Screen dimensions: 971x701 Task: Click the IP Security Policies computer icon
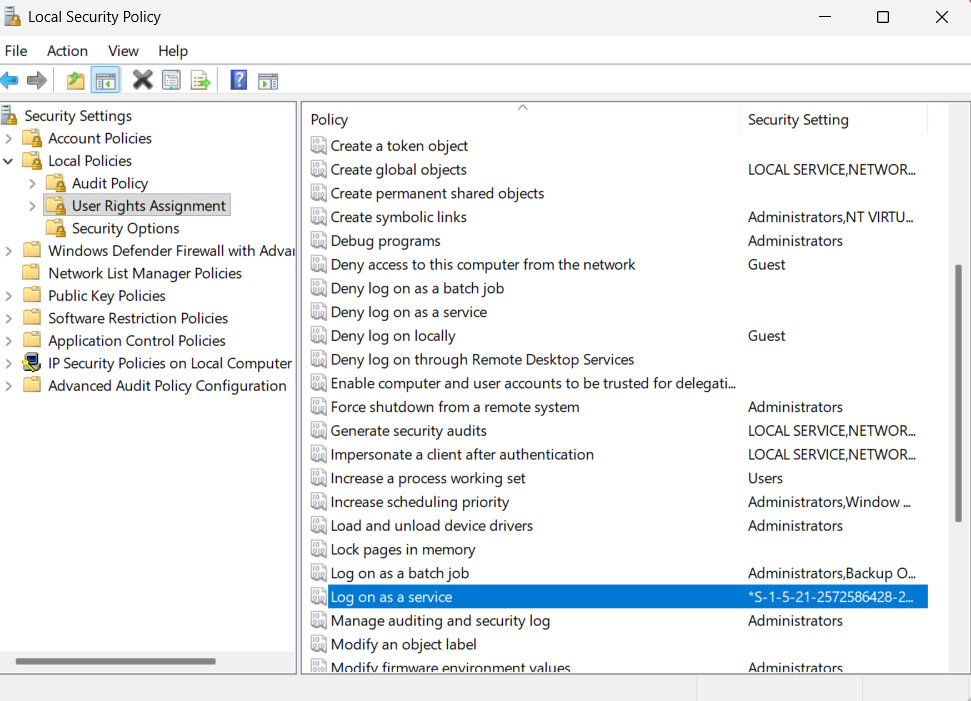[32, 363]
